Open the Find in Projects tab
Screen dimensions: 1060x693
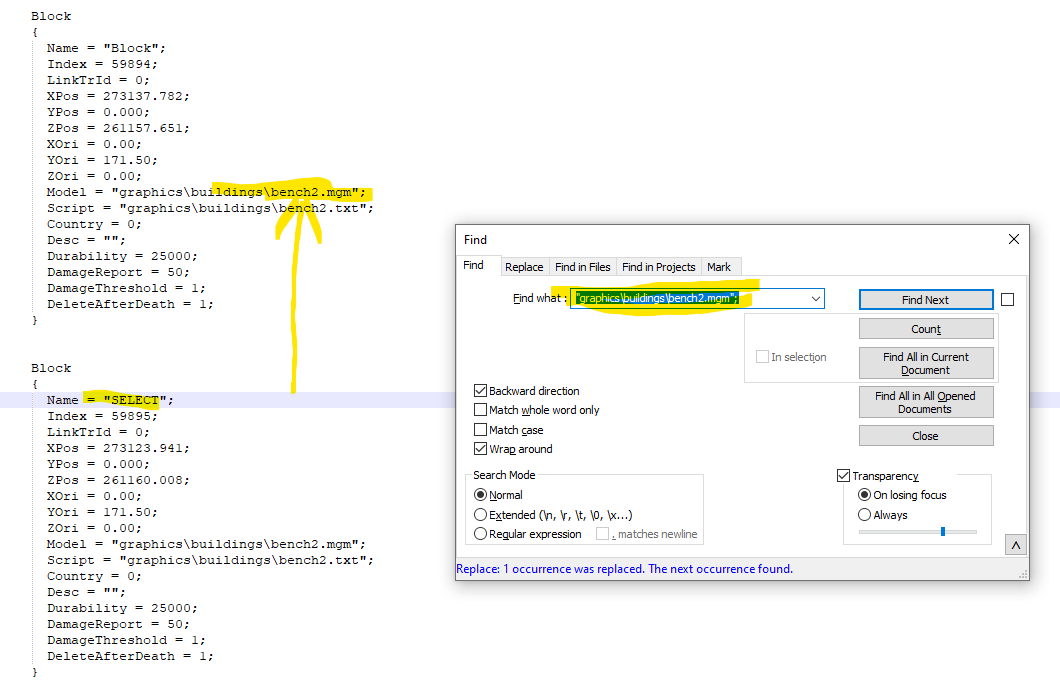[x=658, y=267]
